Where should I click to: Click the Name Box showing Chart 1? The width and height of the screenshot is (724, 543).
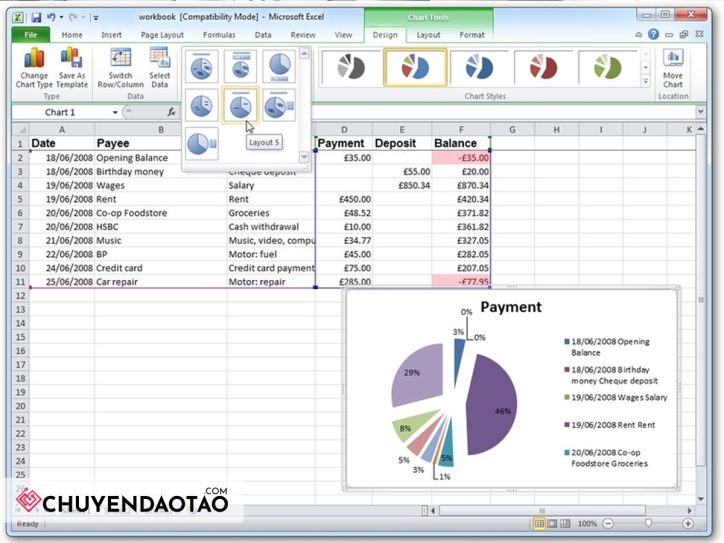pyautogui.click(x=61, y=112)
